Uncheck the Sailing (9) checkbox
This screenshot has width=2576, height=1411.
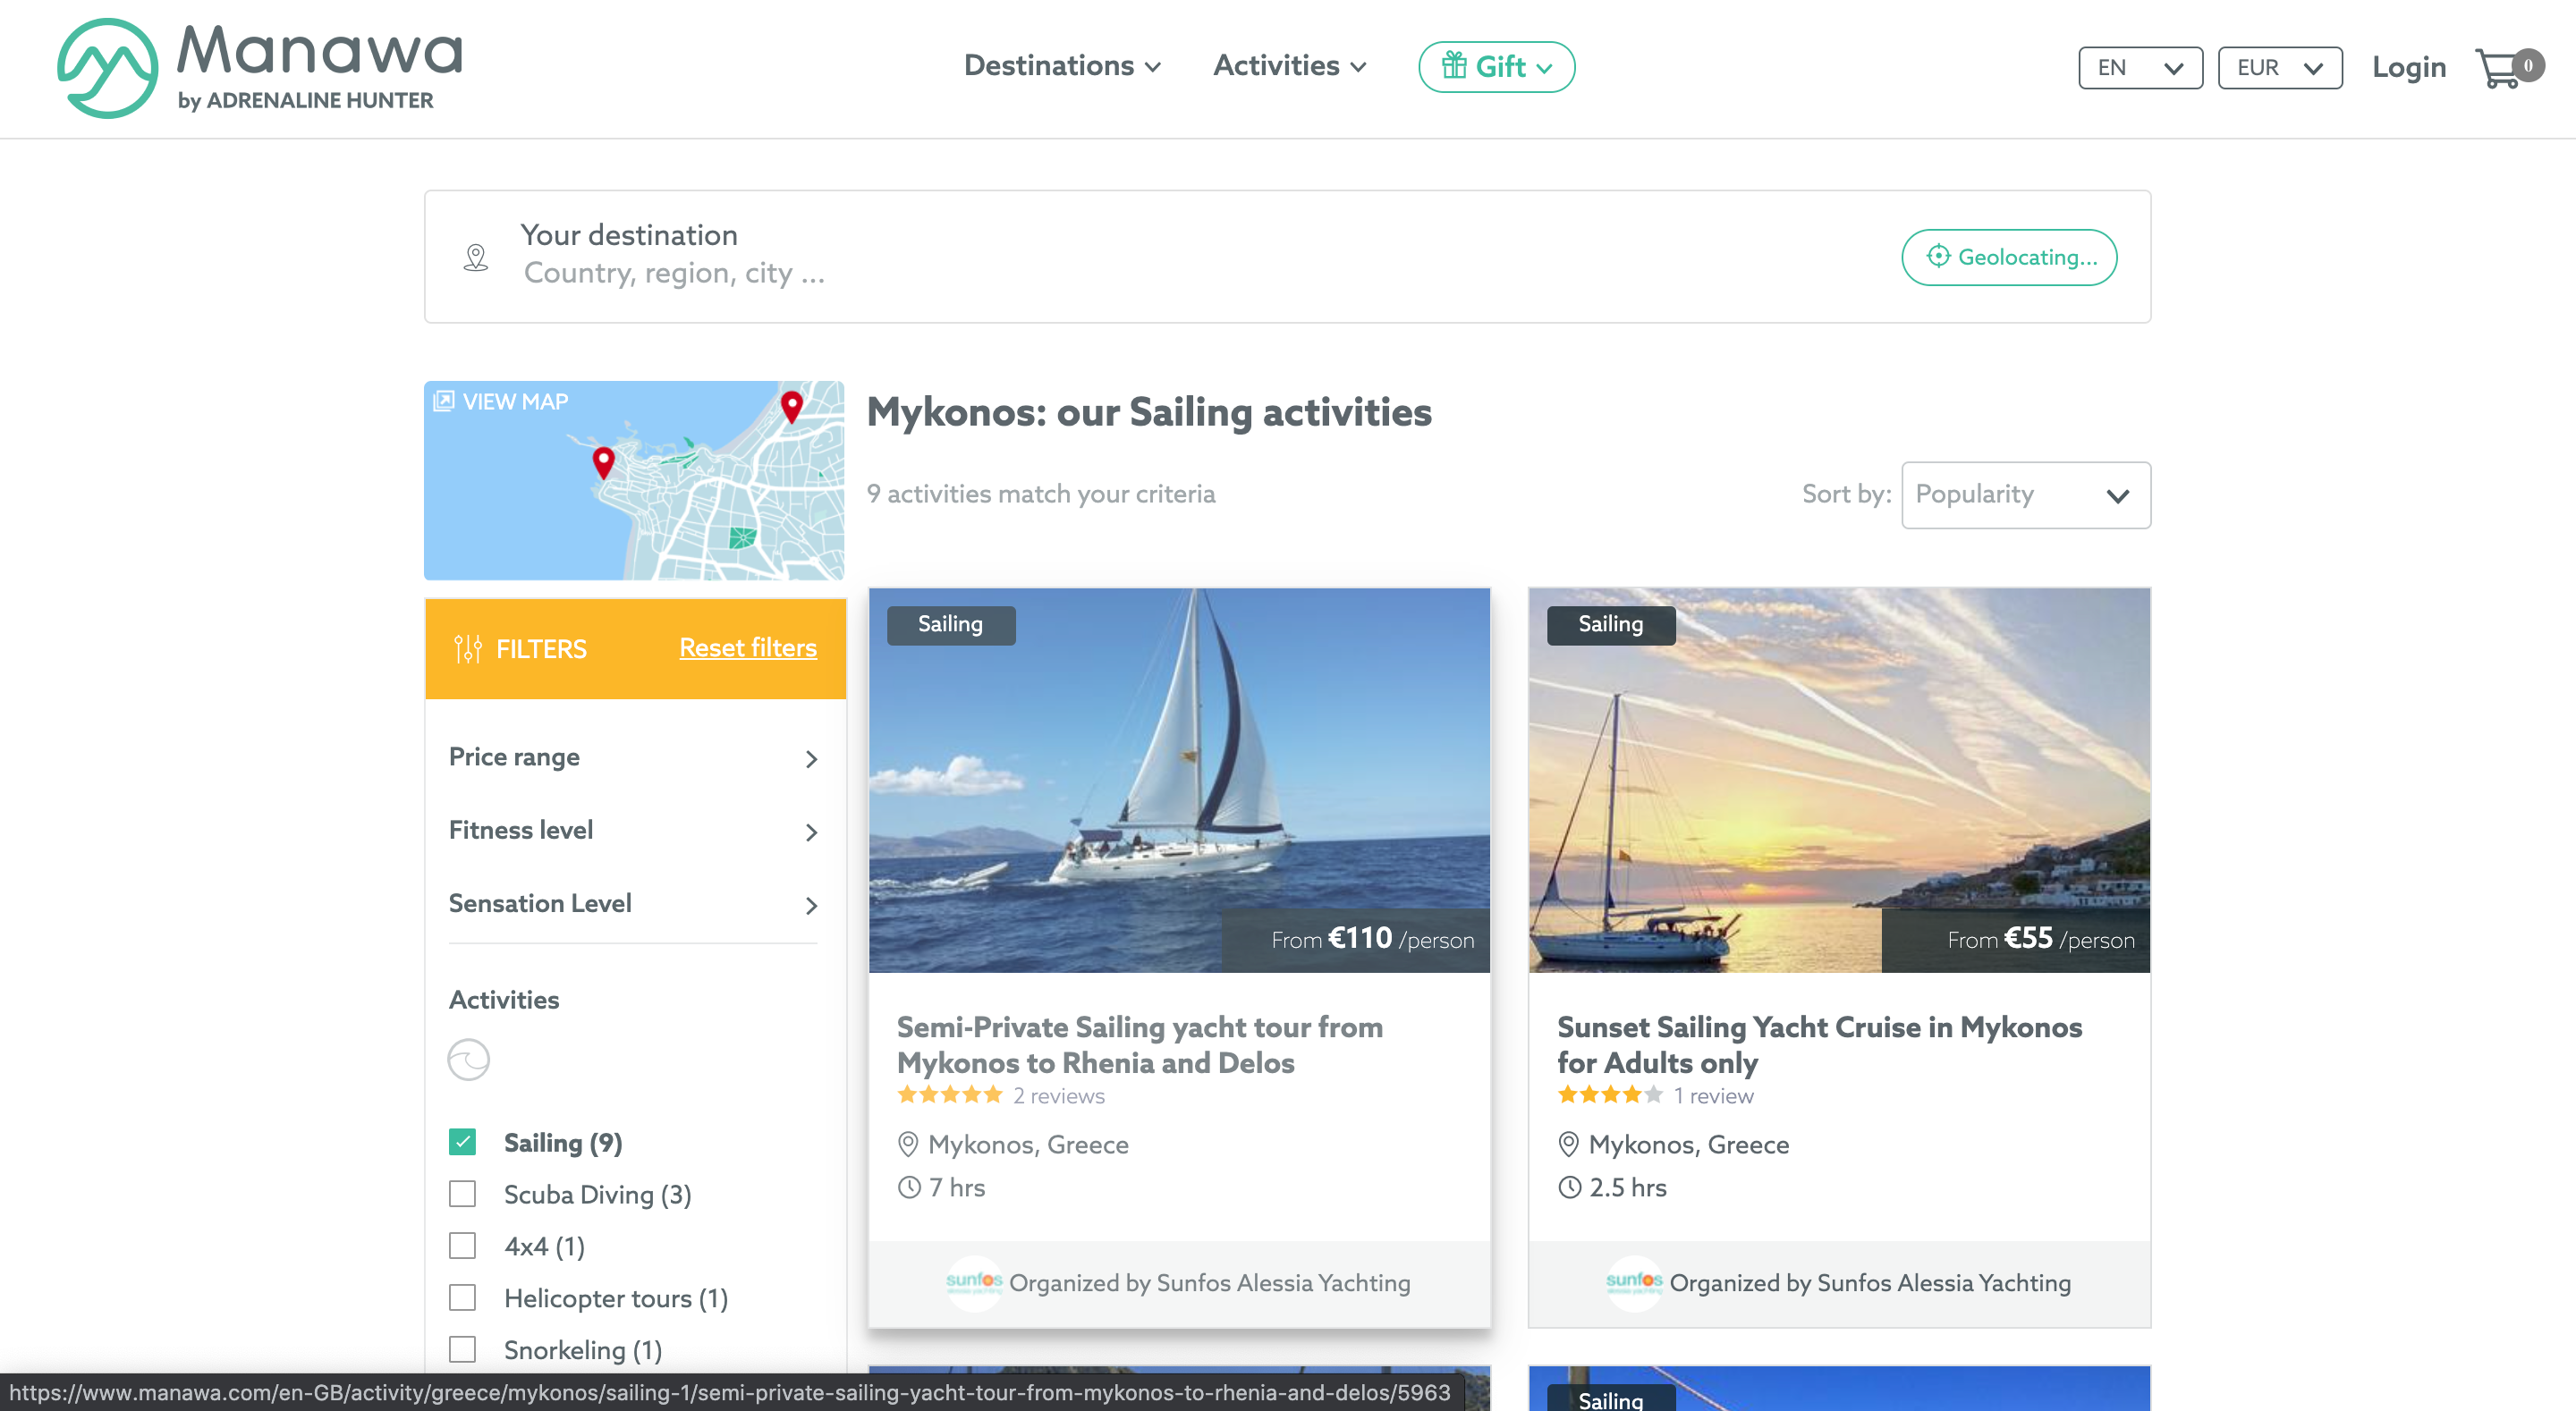click(x=462, y=1142)
